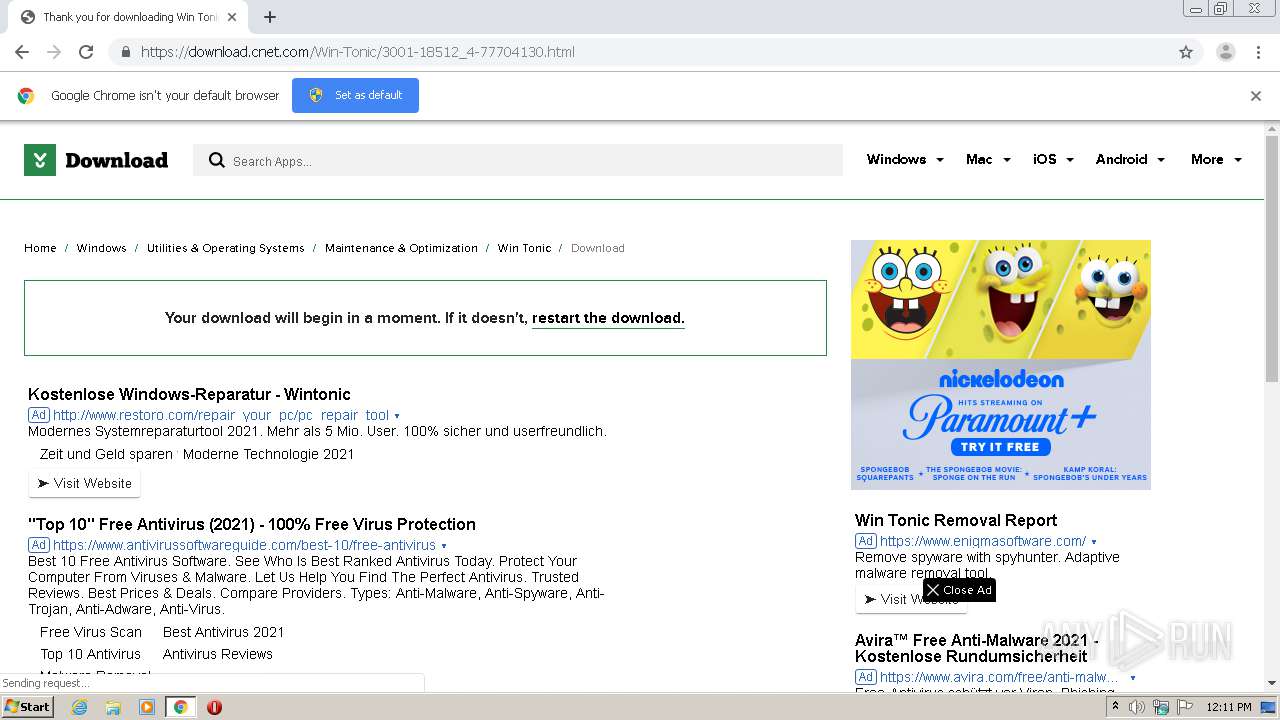
Task: Open the Windows Start menu
Action: click(x=28, y=707)
